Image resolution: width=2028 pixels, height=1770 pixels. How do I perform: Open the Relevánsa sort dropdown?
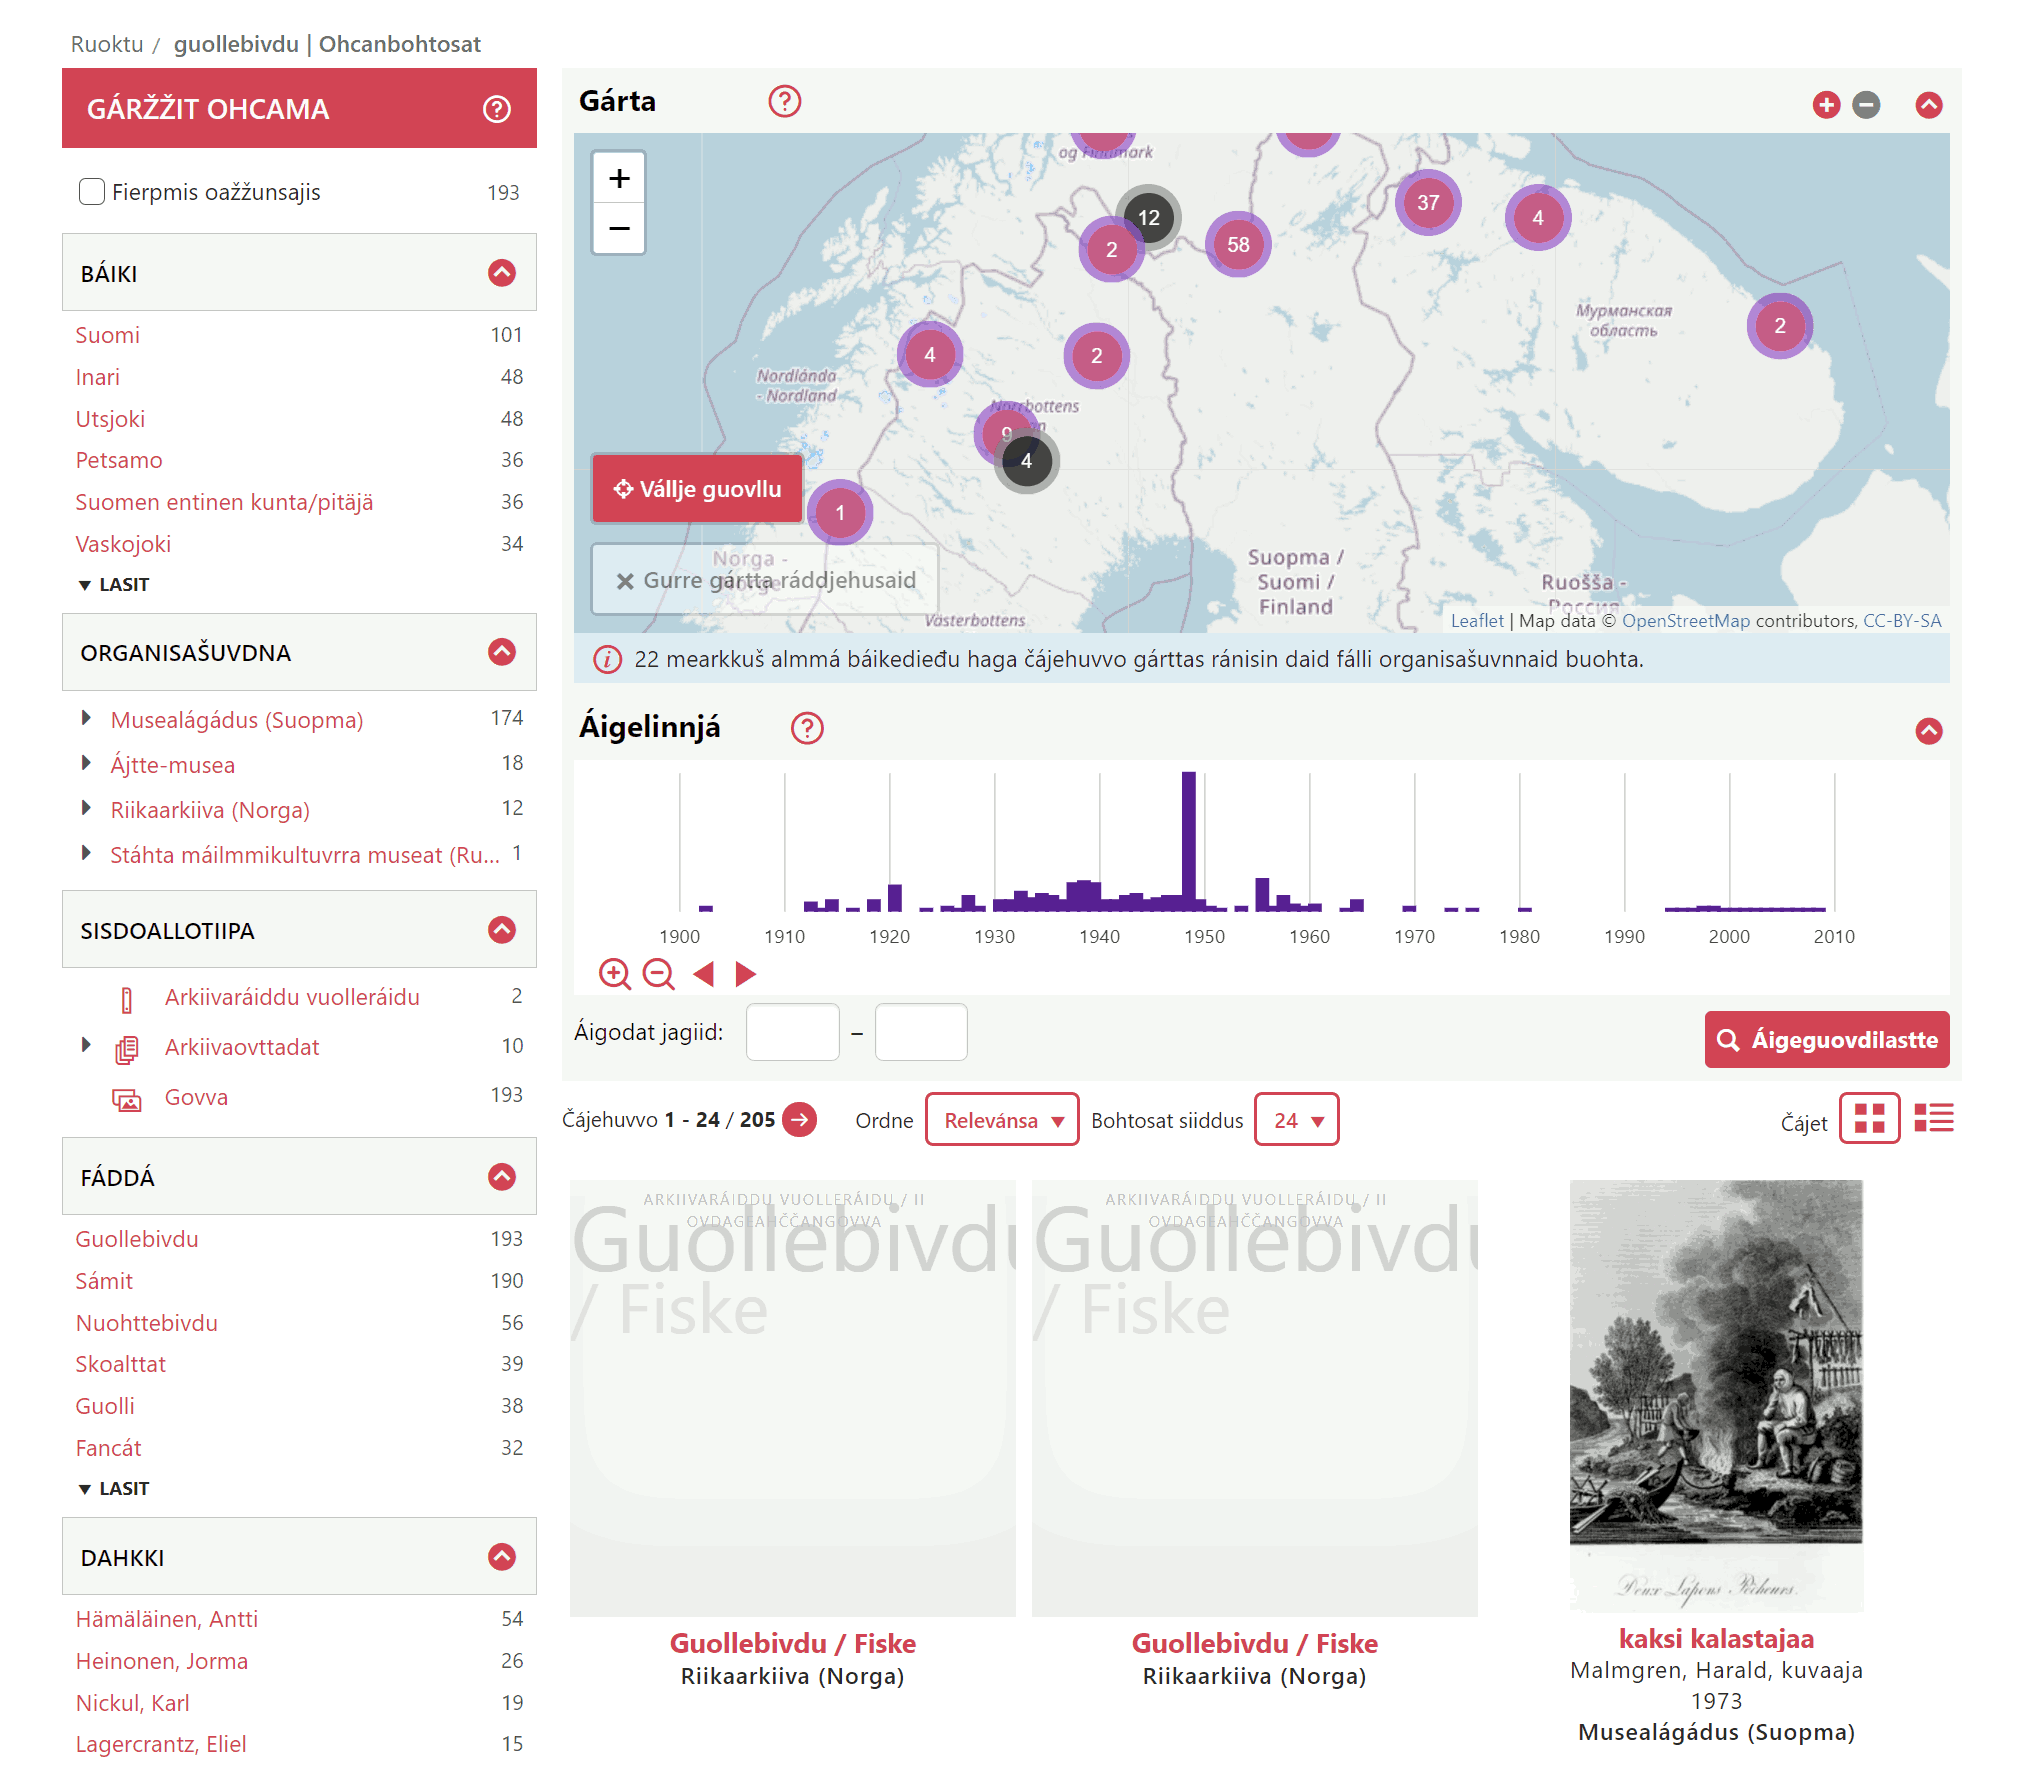tap(1002, 1120)
